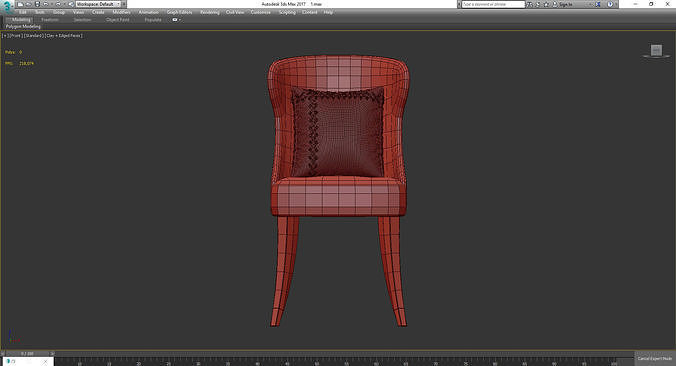Select the Object Paint ribbon tab
The image size is (676, 366).
coord(117,20)
